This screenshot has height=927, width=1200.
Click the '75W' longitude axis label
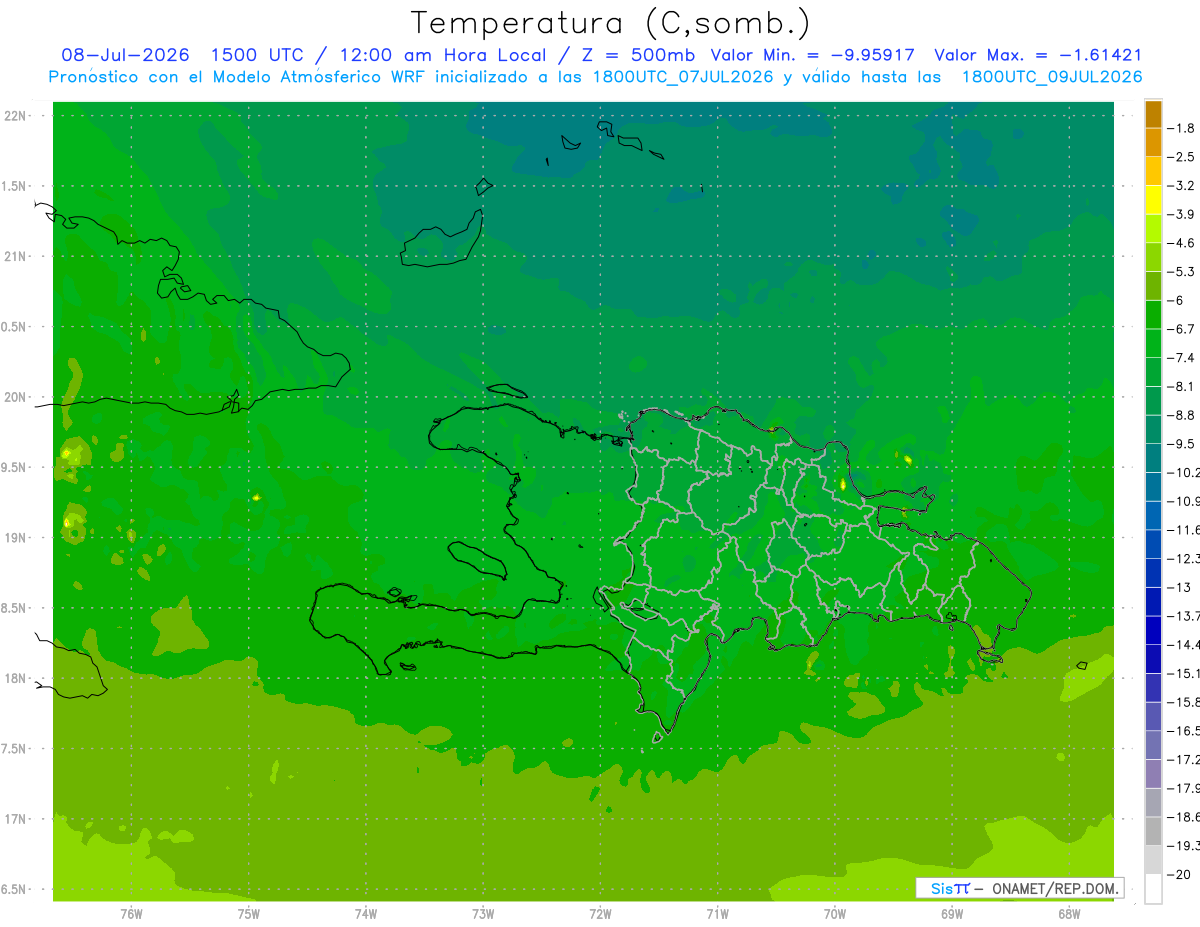[249, 914]
